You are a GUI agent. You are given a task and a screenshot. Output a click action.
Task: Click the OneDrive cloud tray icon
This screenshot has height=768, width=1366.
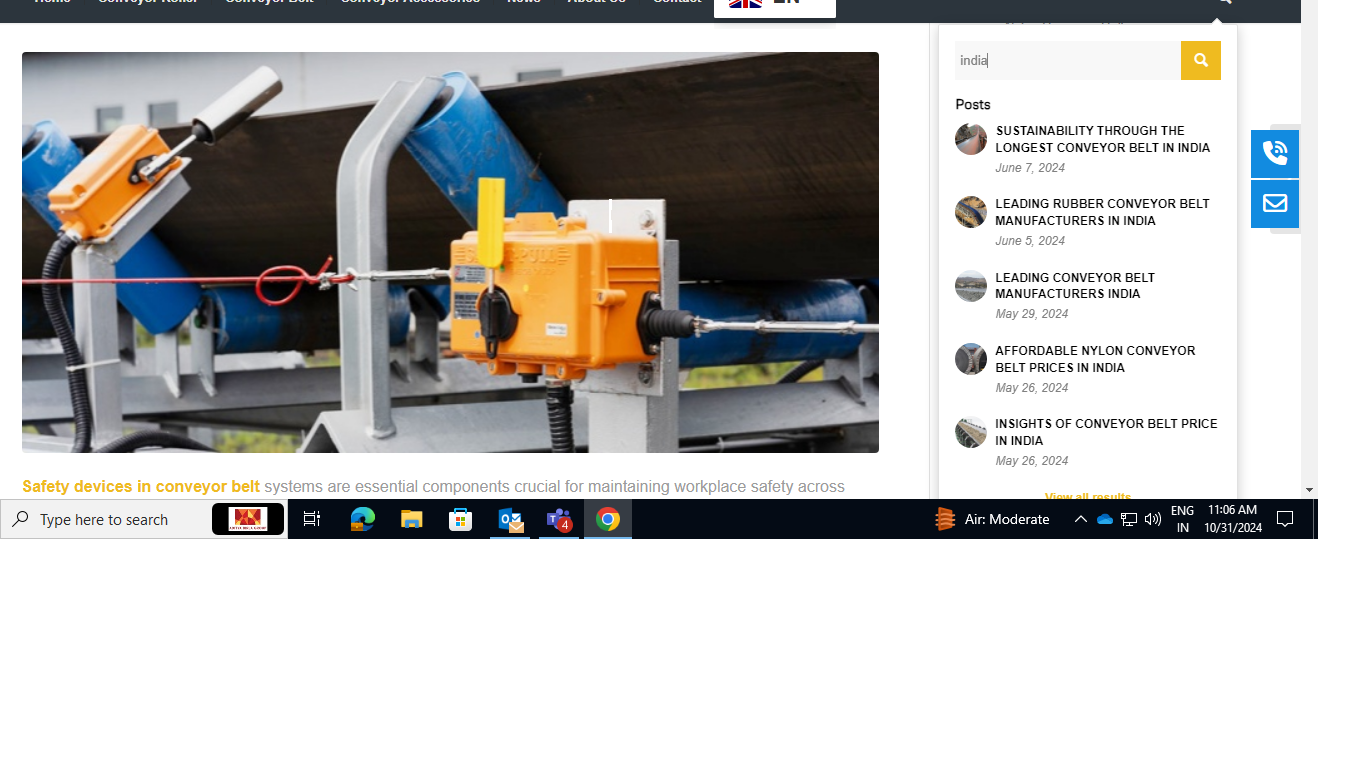click(x=1104, y=519)
